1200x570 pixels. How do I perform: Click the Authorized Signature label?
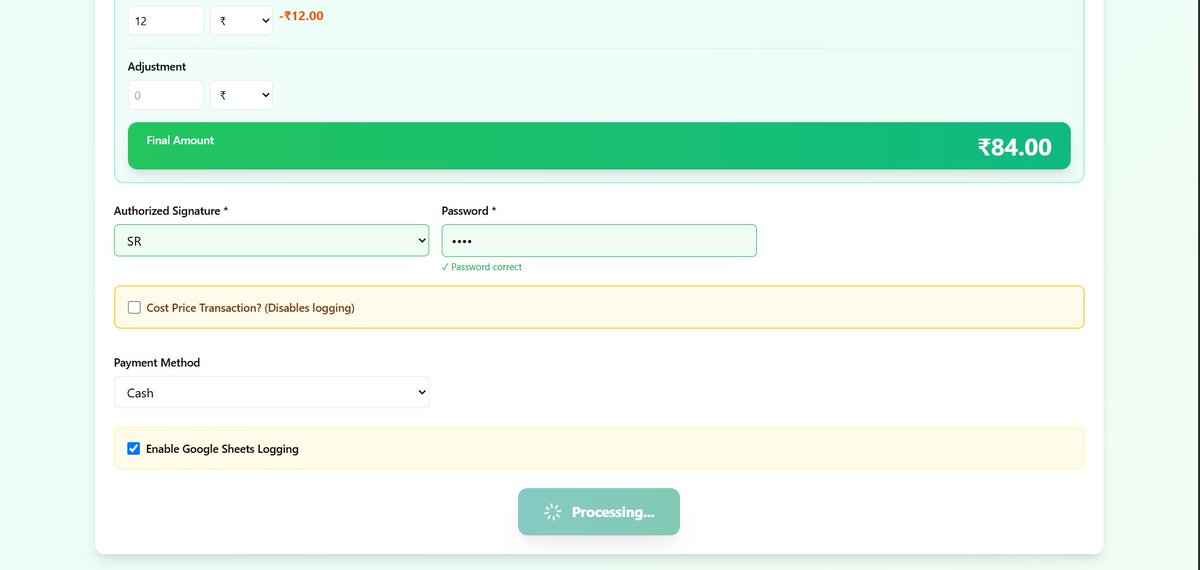click(x=171, y=211)
